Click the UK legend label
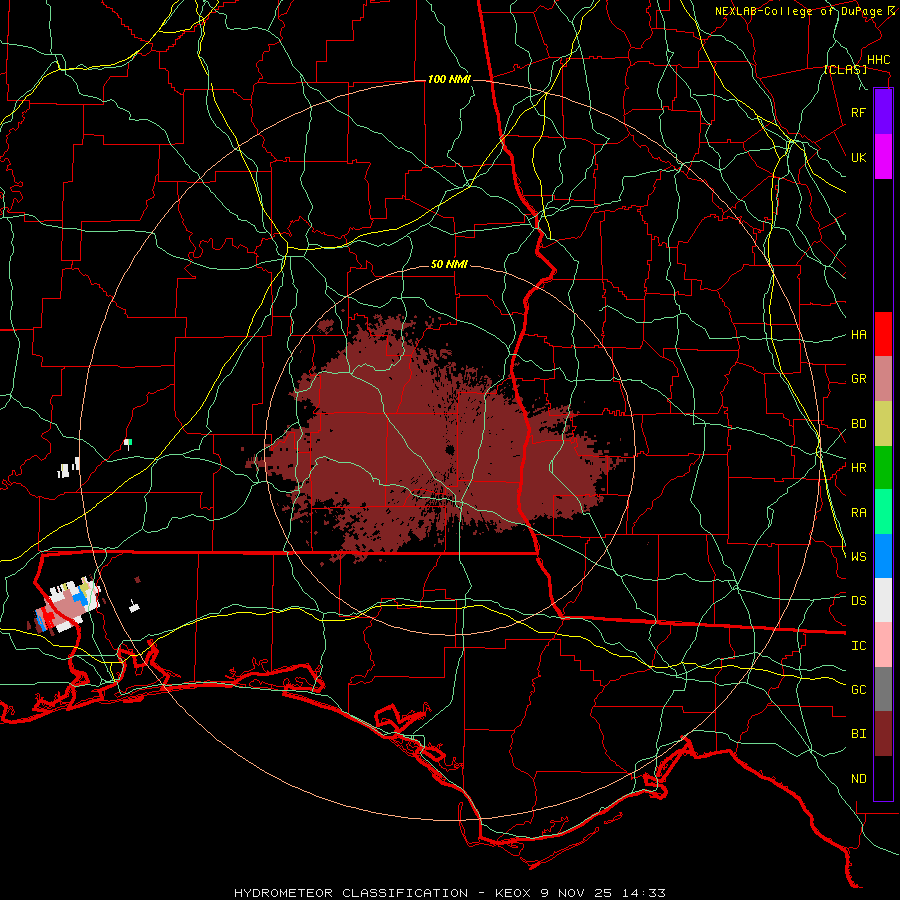 [x=858, y=157]
